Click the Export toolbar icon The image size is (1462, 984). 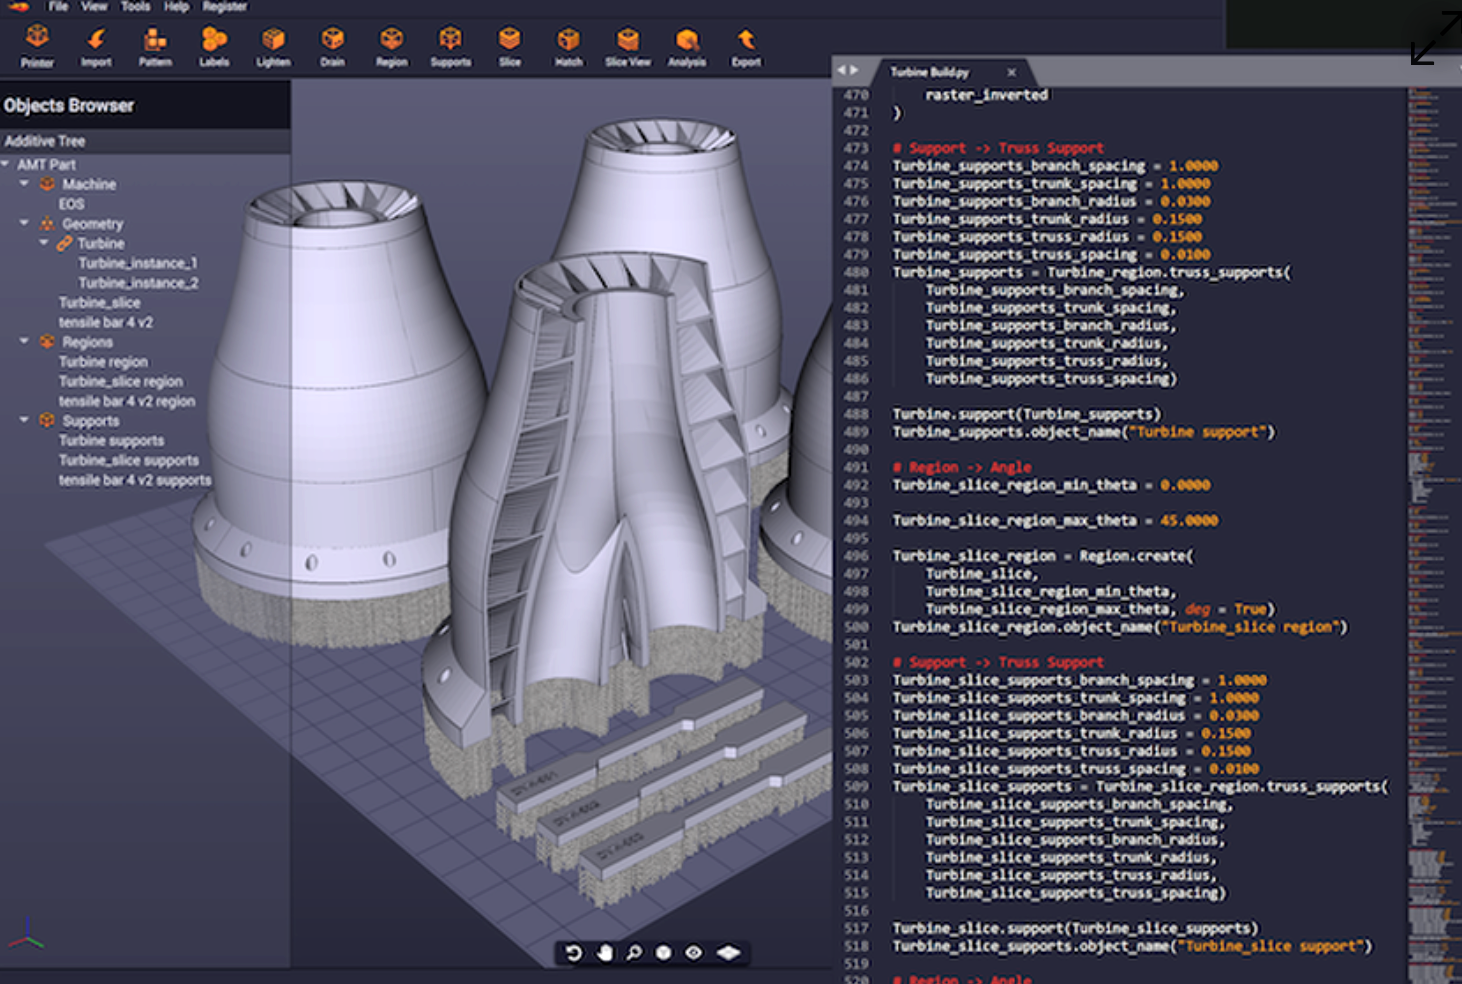(x=746, y=46)
